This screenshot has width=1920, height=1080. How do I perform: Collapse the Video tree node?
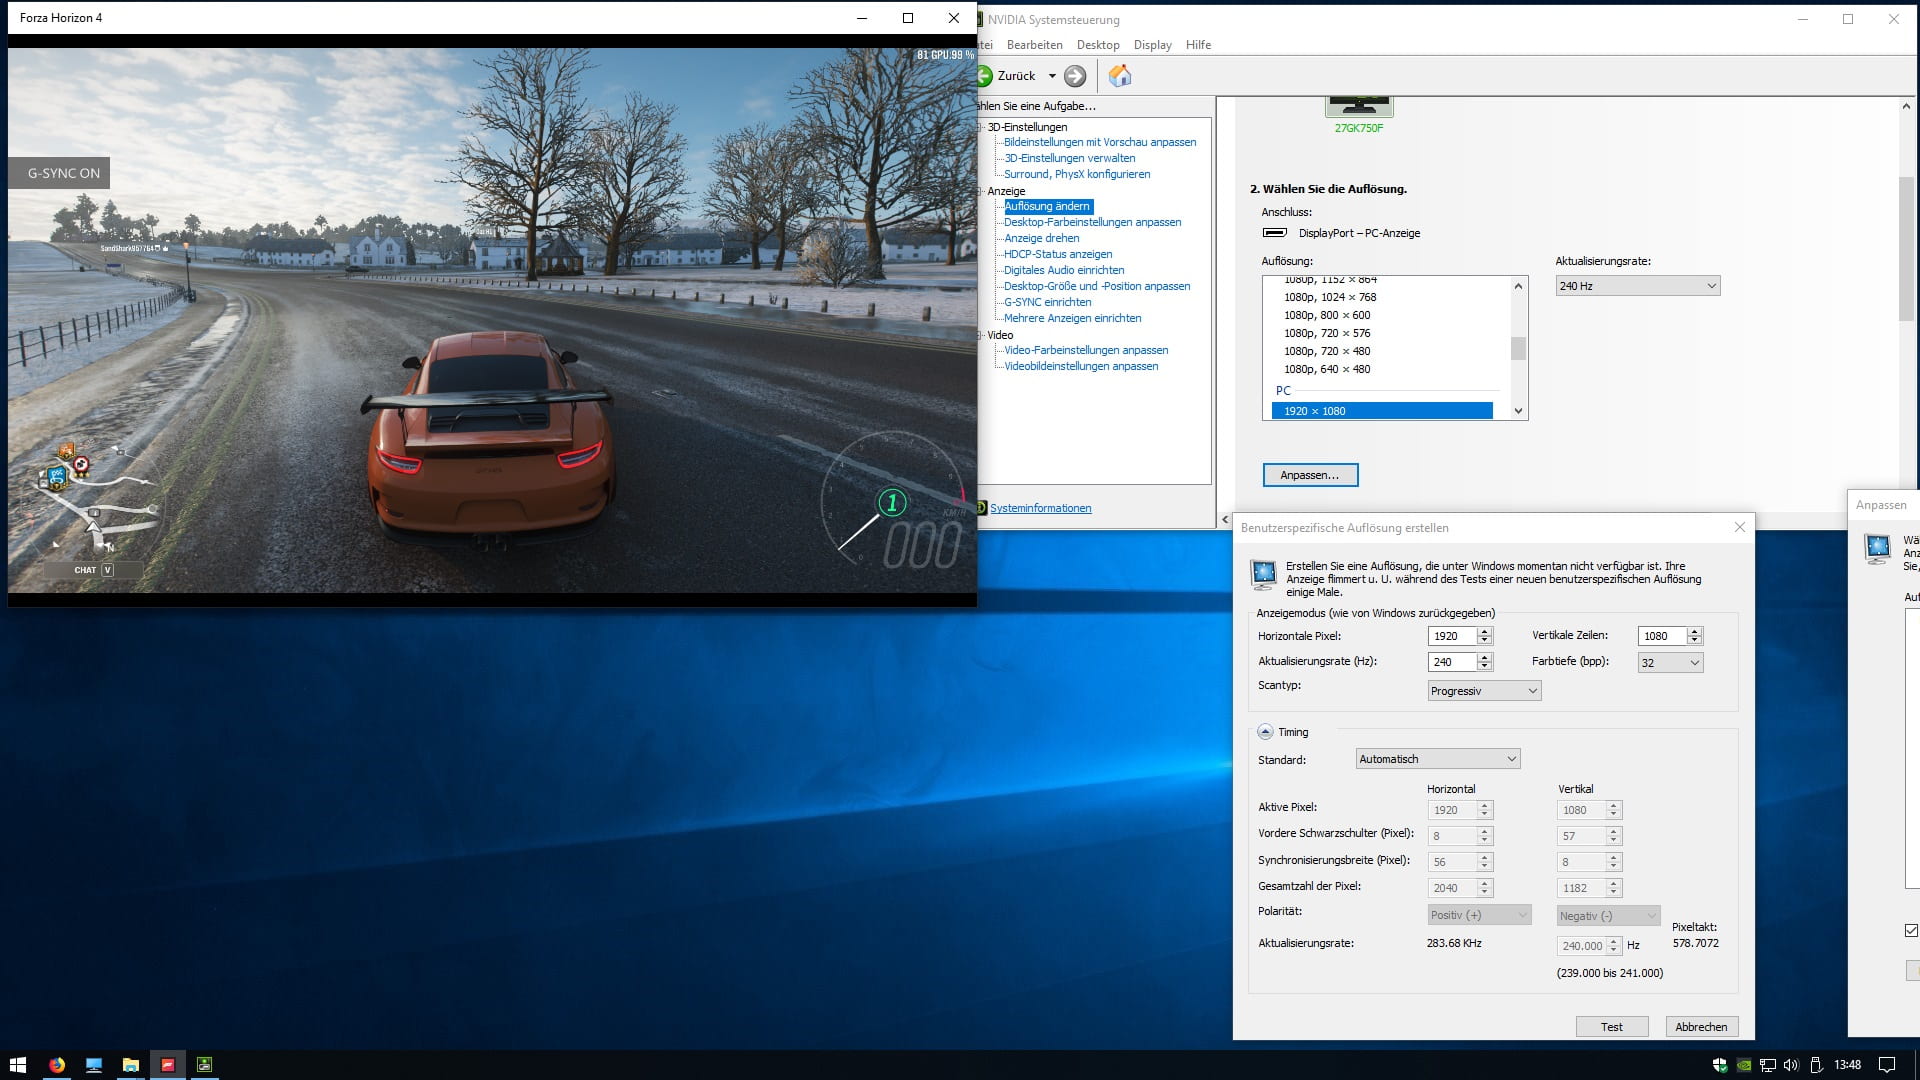[x=981, y=335]
